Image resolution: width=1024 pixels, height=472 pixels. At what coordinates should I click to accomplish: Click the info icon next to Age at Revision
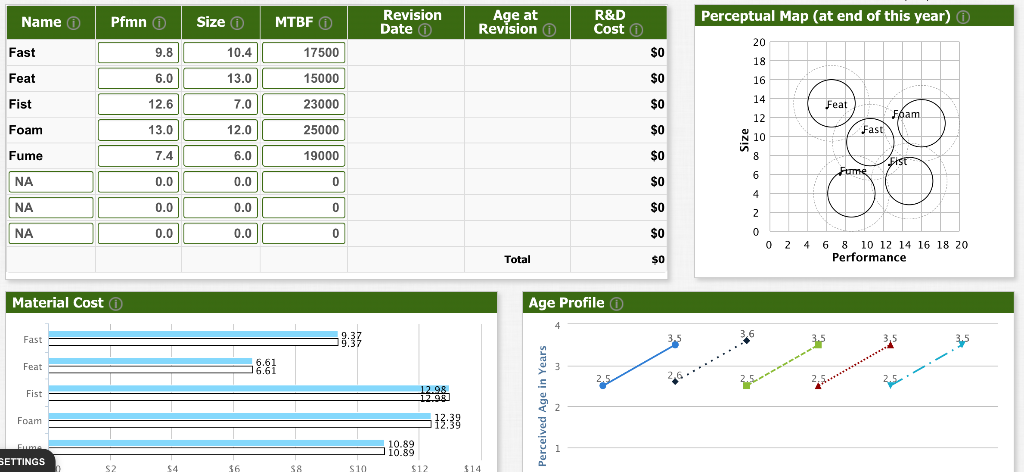tap(549, 30)
